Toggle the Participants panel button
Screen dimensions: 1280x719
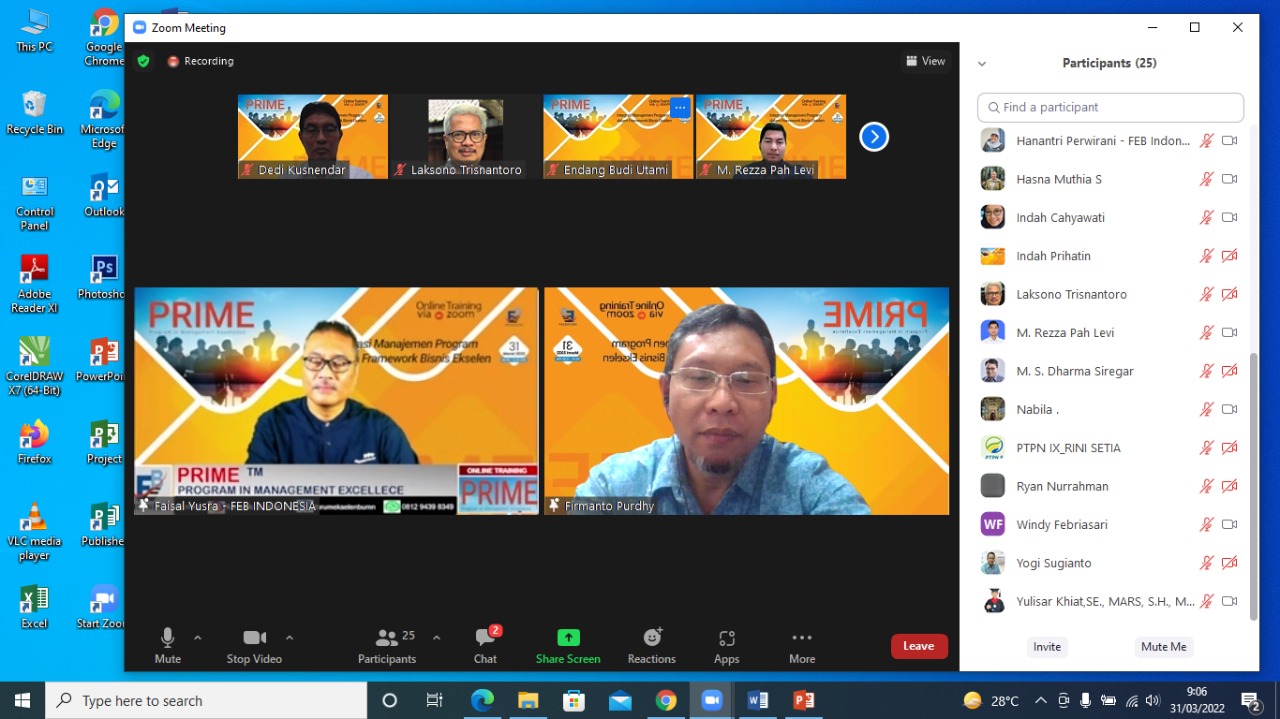click(x=387, y=645)
